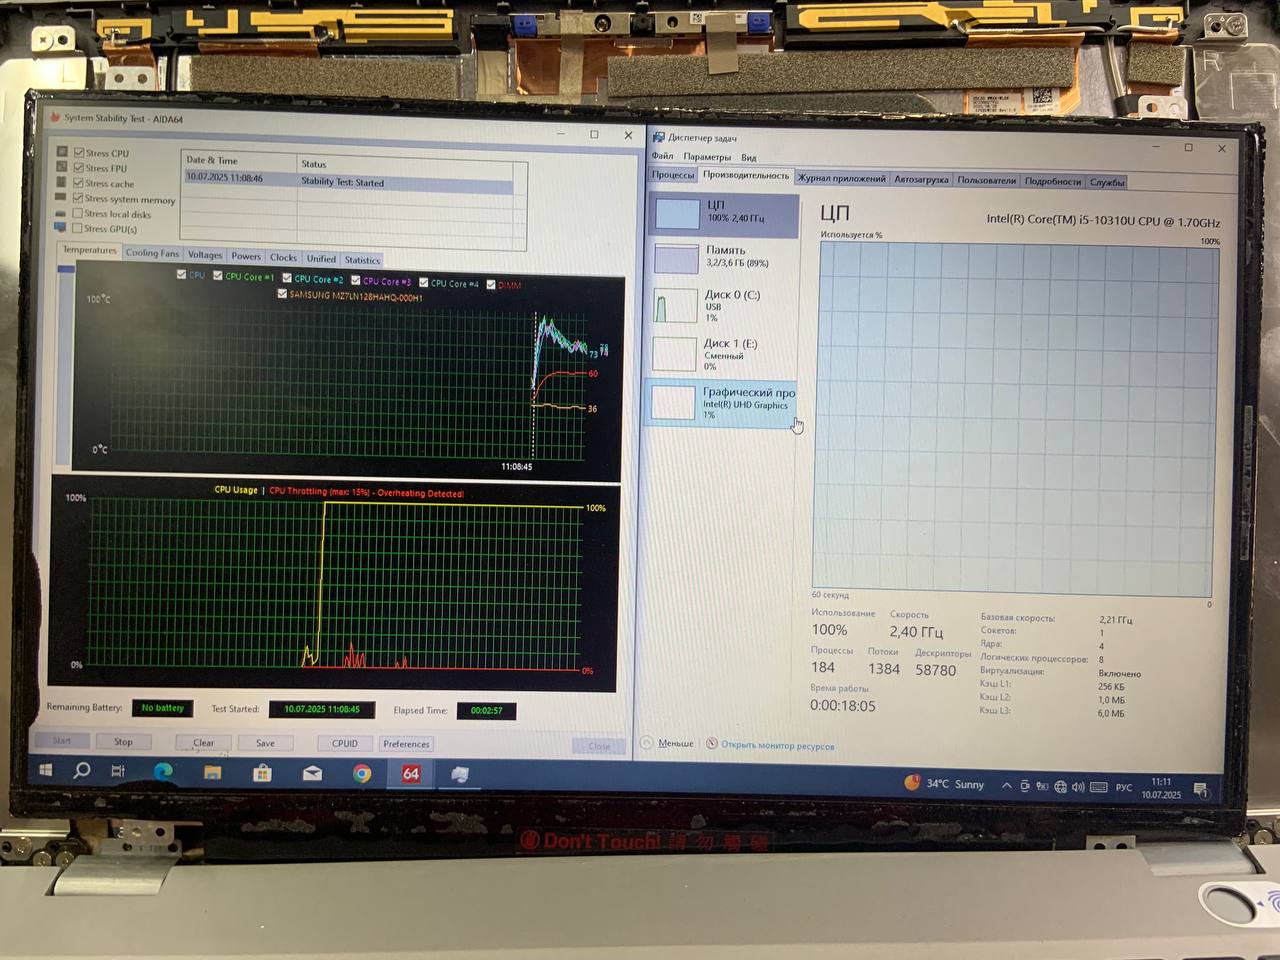Select the Память performance thumbnail
Screen dimensions: 1280x960
click(722, 257)
